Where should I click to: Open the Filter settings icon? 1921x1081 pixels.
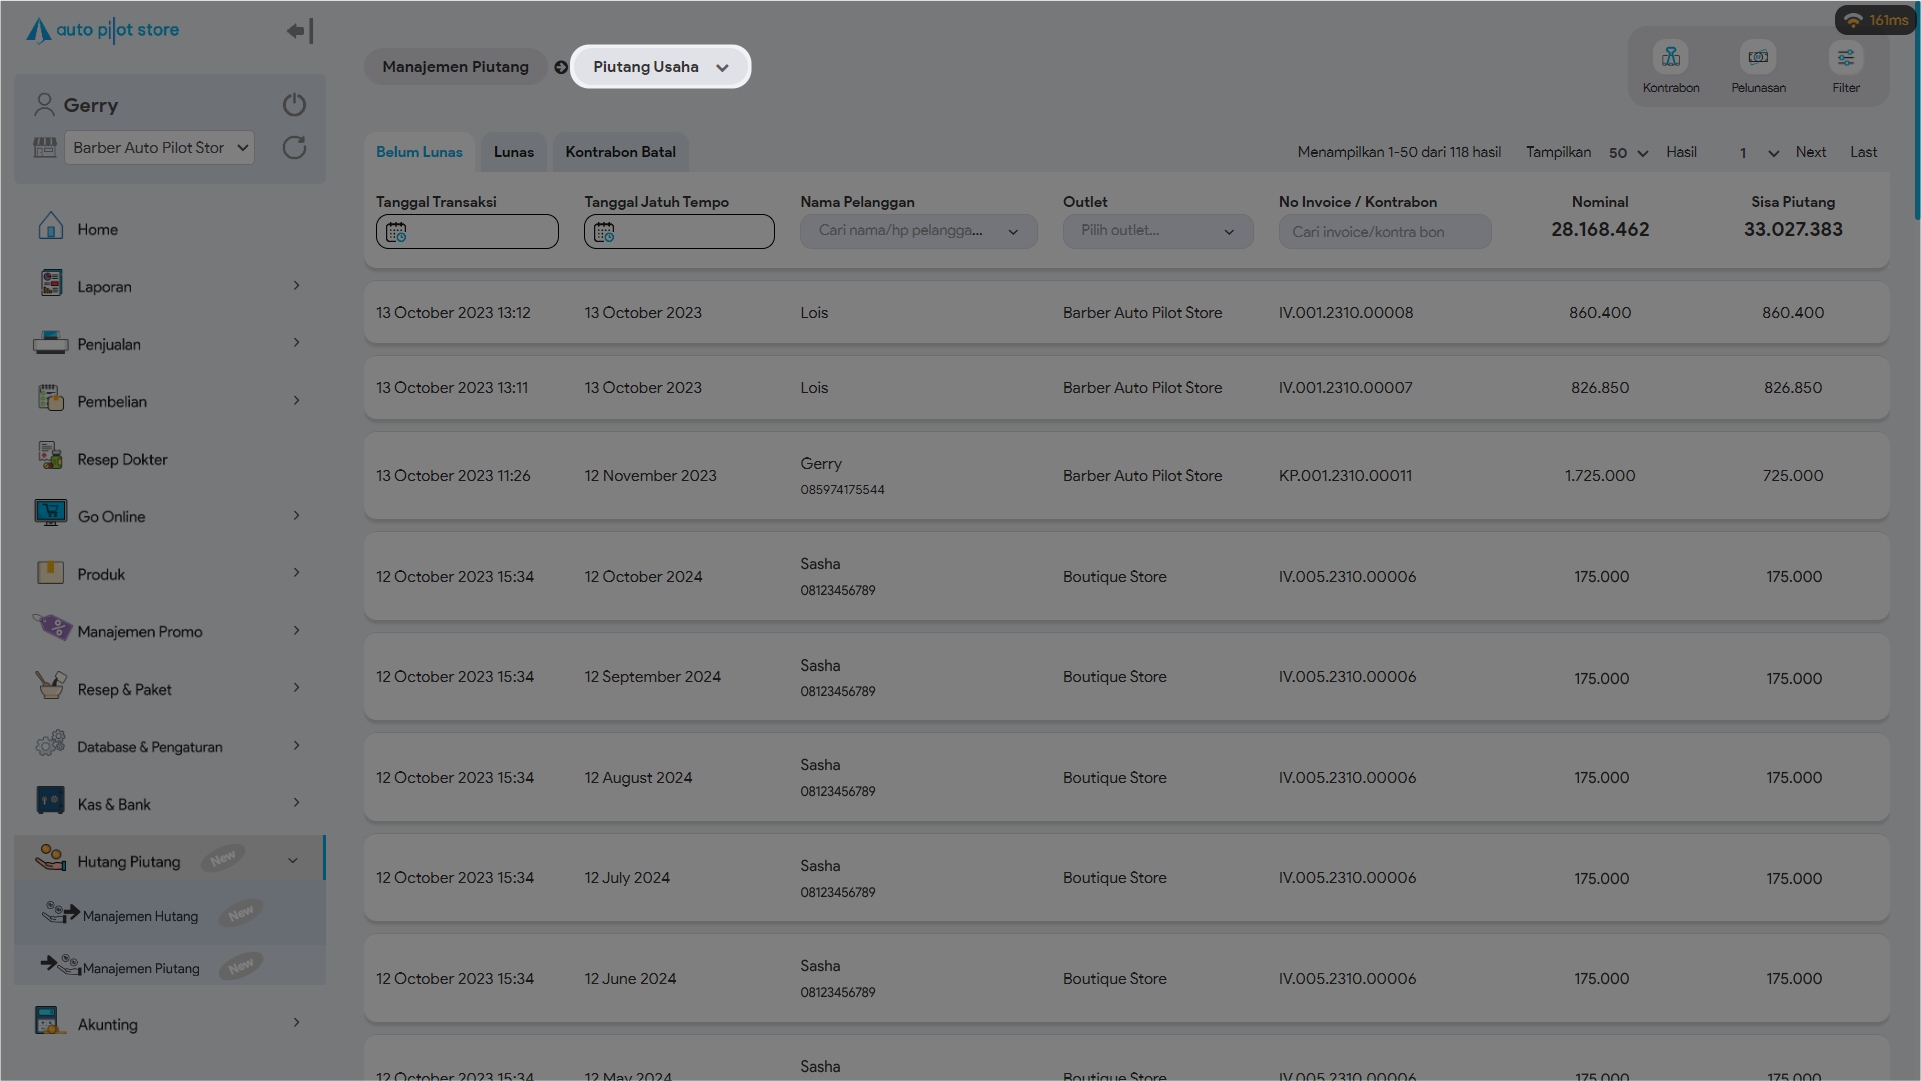click(x=1845, y=58)
